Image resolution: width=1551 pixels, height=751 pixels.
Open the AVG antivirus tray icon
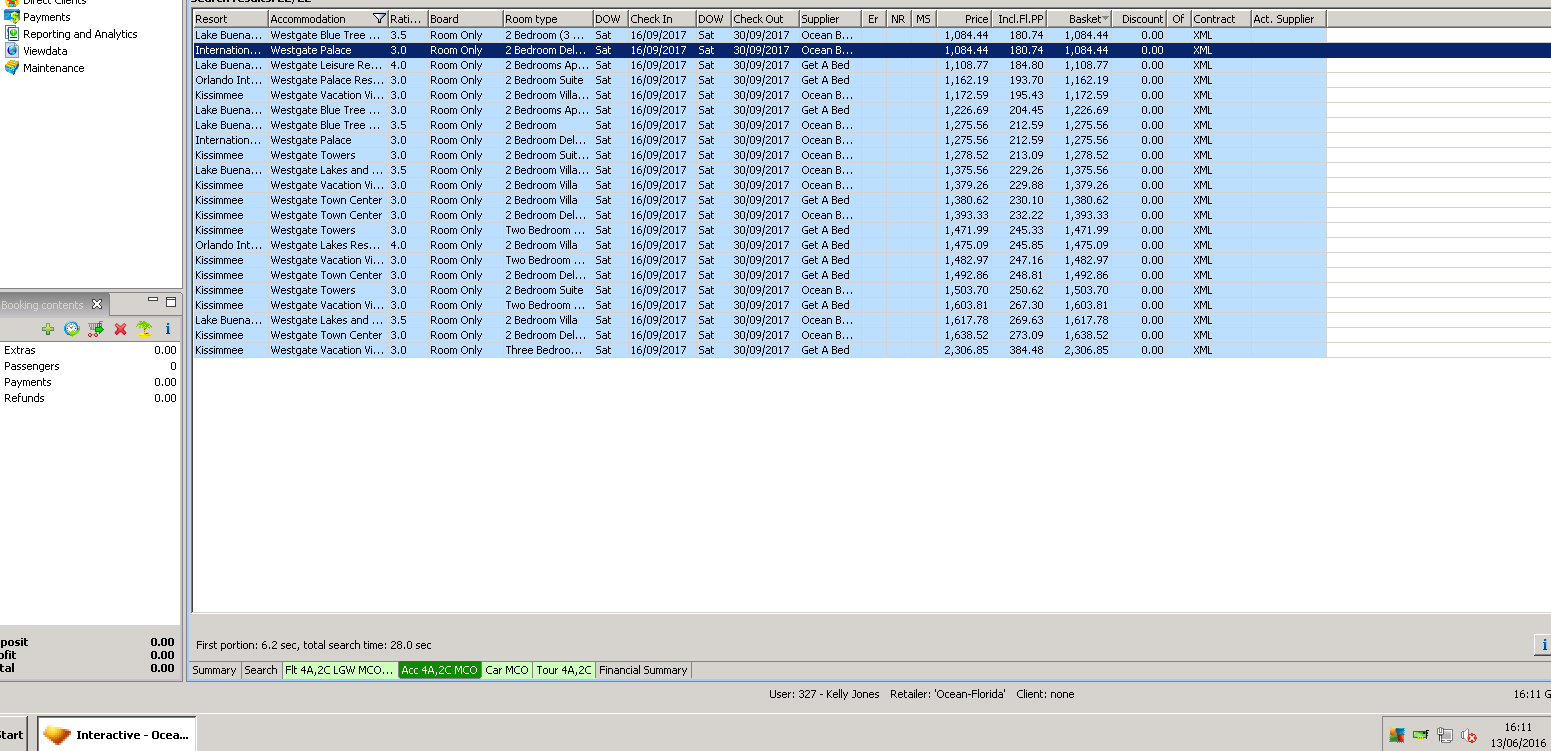[1397, 736]
